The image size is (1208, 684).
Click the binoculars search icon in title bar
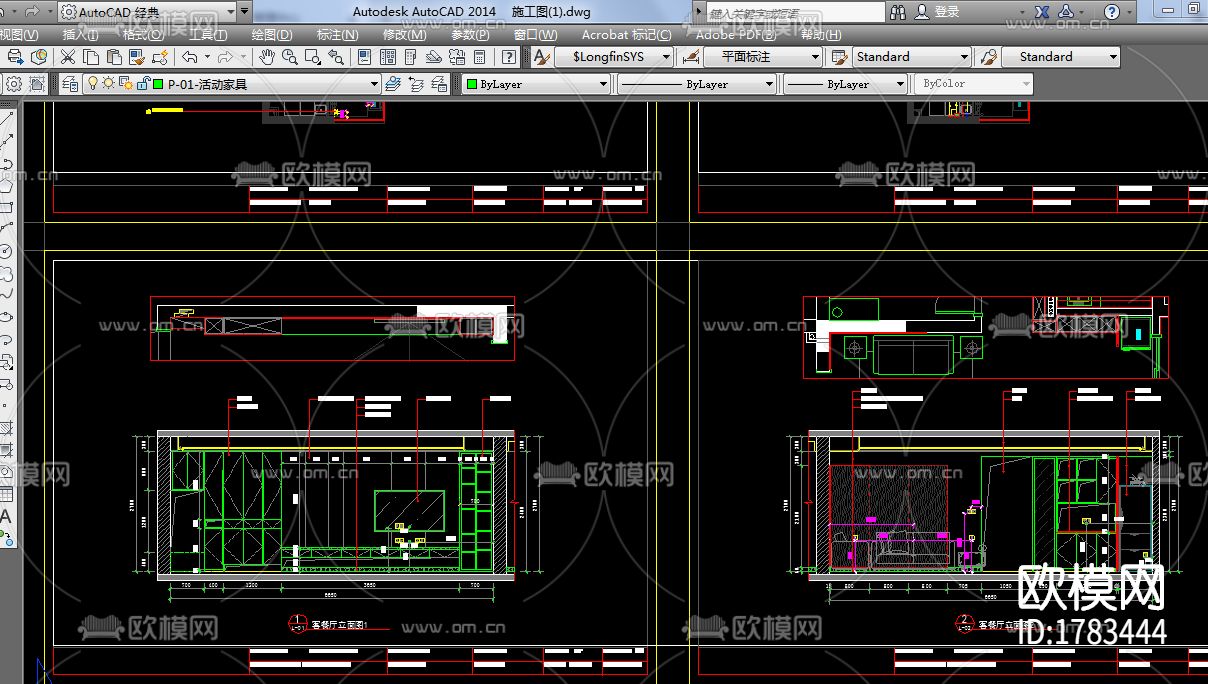pyautogui.click(x=897, y=12)
